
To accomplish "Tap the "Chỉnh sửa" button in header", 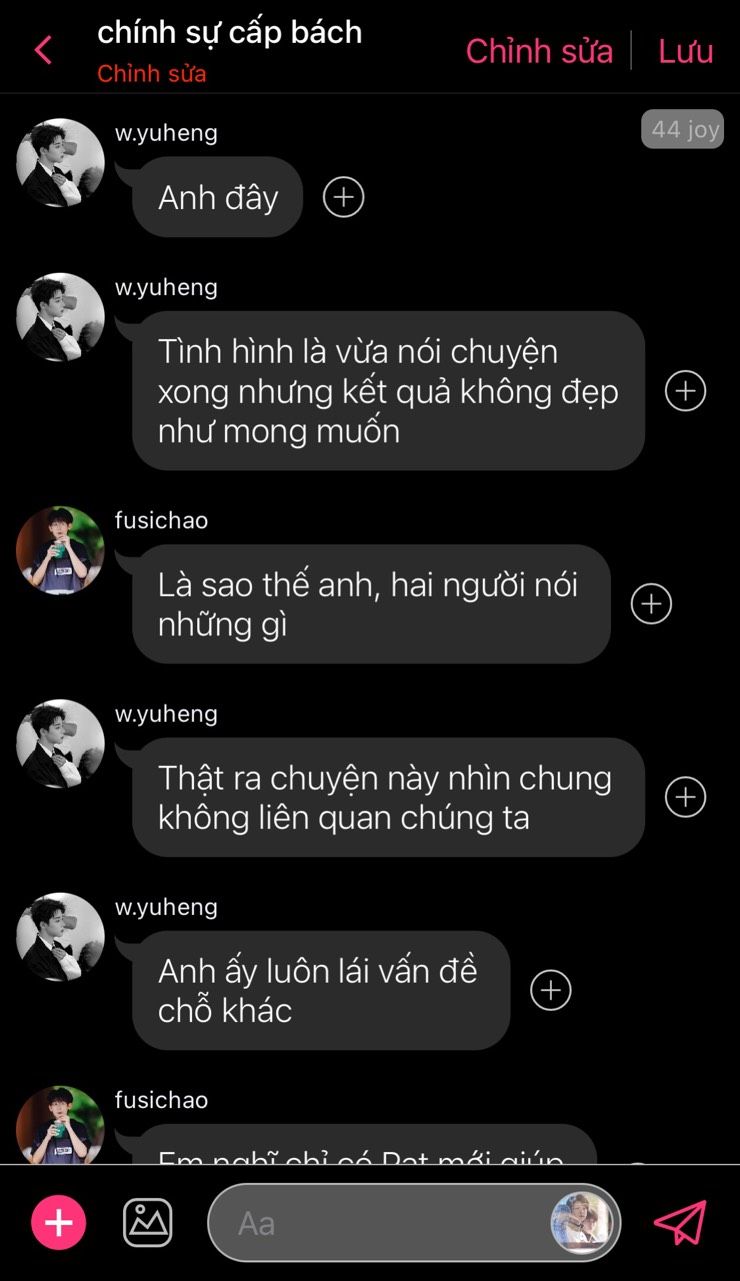I will pos(539,51).
